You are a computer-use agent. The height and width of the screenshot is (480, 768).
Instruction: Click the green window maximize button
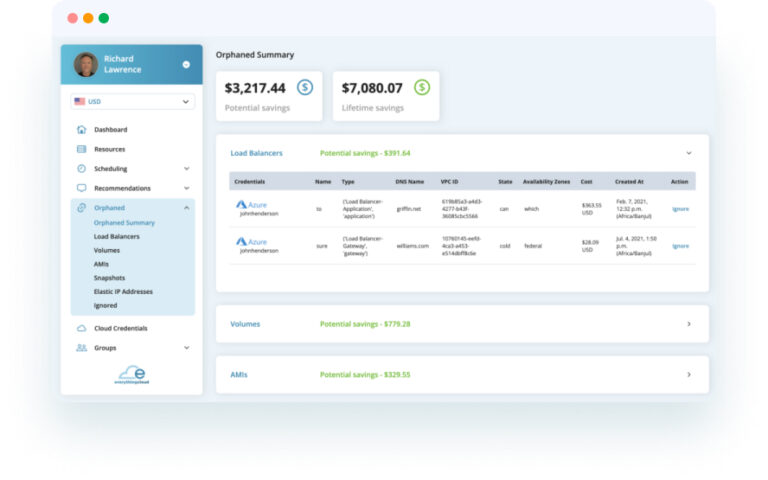pyautogui.click(x=104, y=18)
